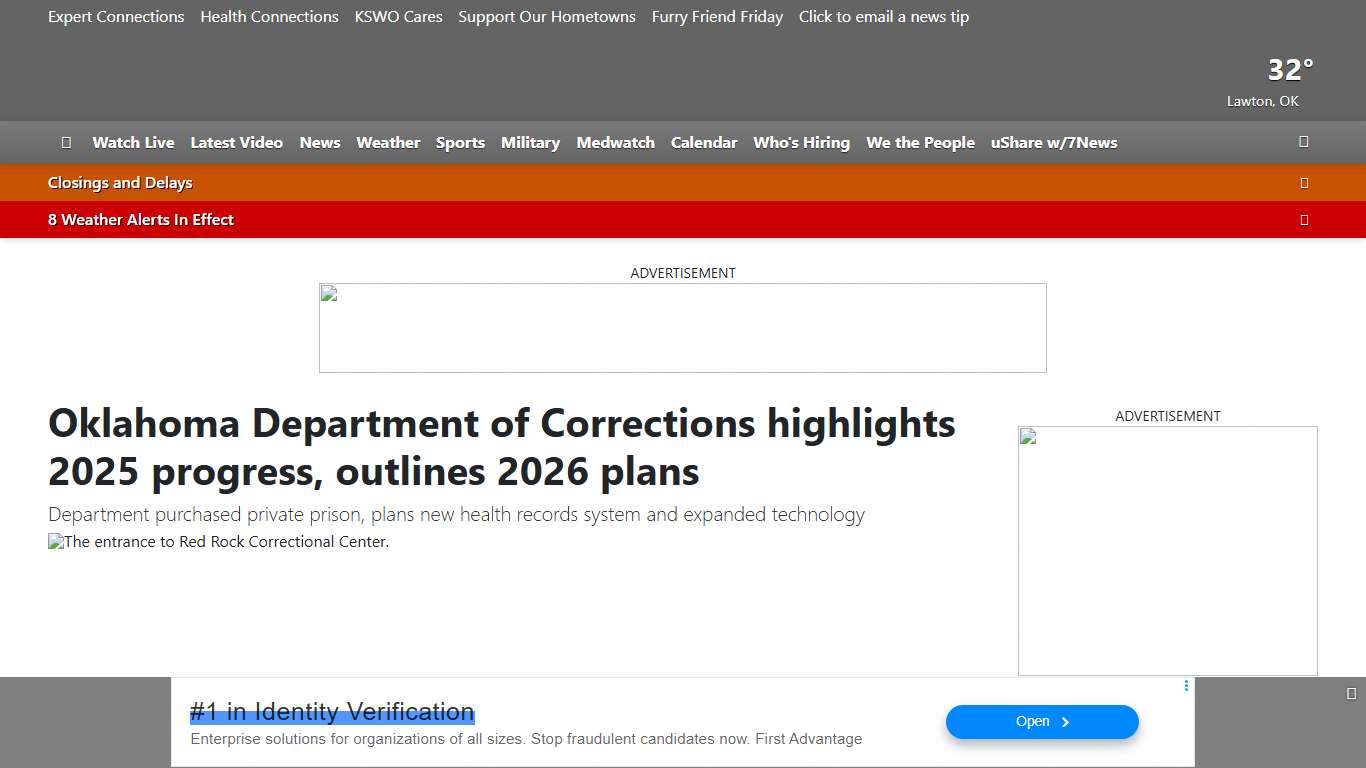Go to the Medwatch section

tap(615, 142)
